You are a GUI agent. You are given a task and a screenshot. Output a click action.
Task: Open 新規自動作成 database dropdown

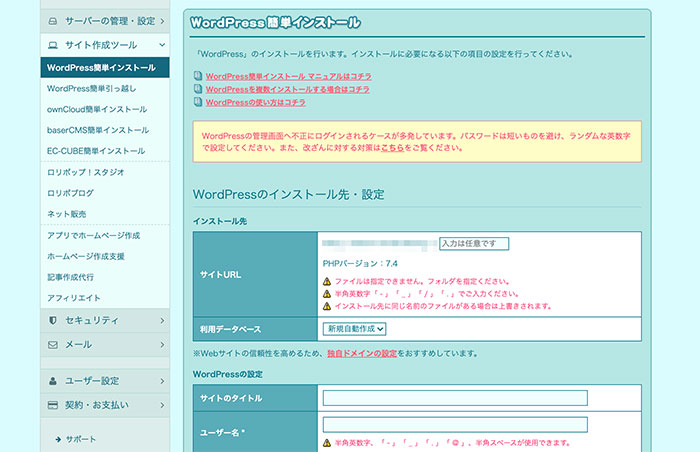(354, 329)
